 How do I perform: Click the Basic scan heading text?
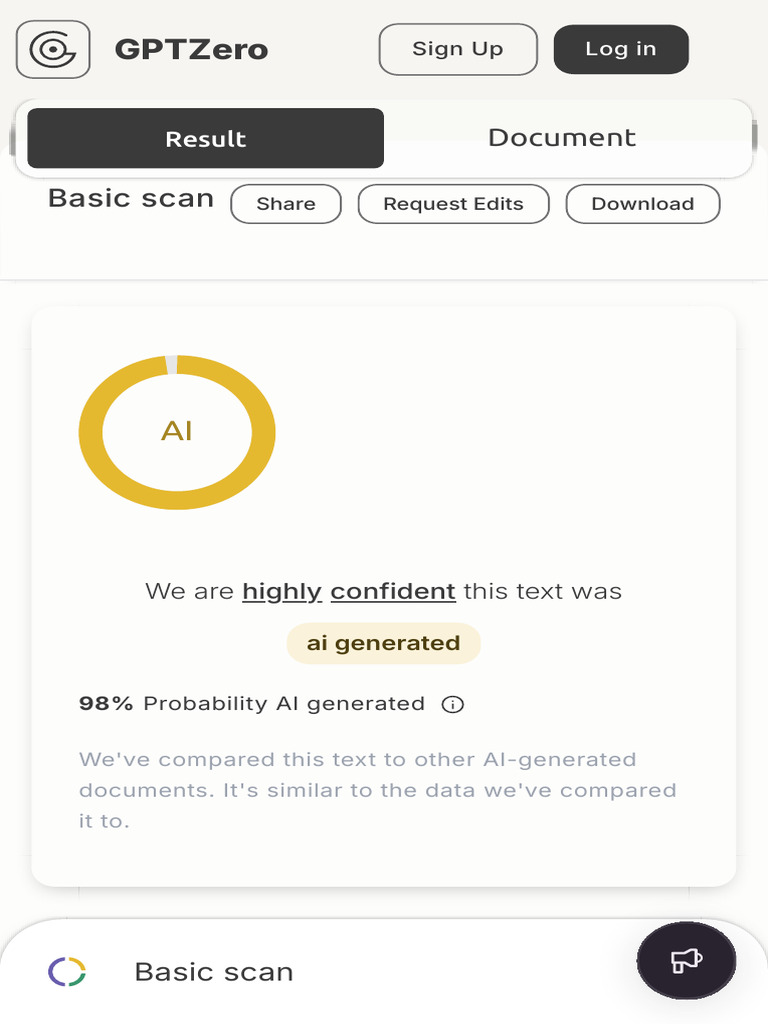(131, 198)
